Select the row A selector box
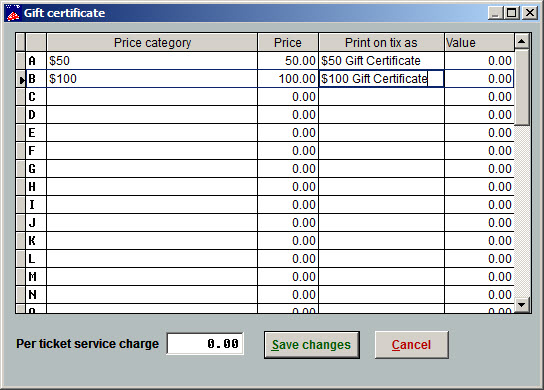Screen dimensions: 544x390 (21, 61)
